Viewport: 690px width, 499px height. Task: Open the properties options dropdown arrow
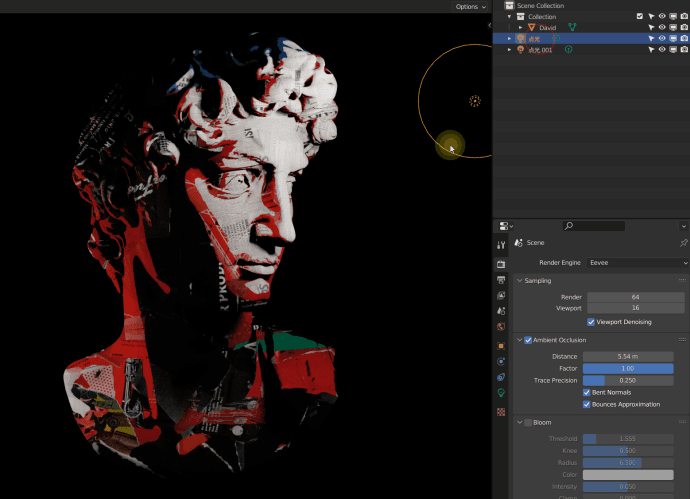683,226
